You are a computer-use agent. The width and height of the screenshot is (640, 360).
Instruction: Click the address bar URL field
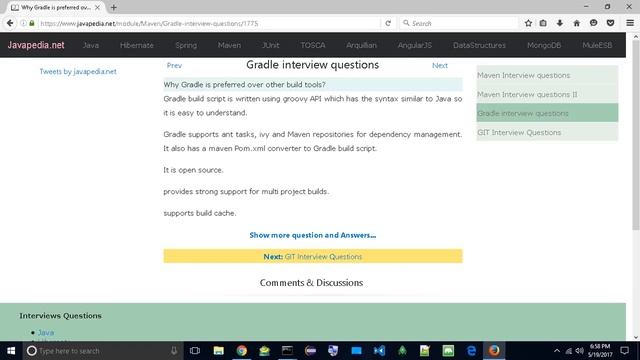pos(208,23)
